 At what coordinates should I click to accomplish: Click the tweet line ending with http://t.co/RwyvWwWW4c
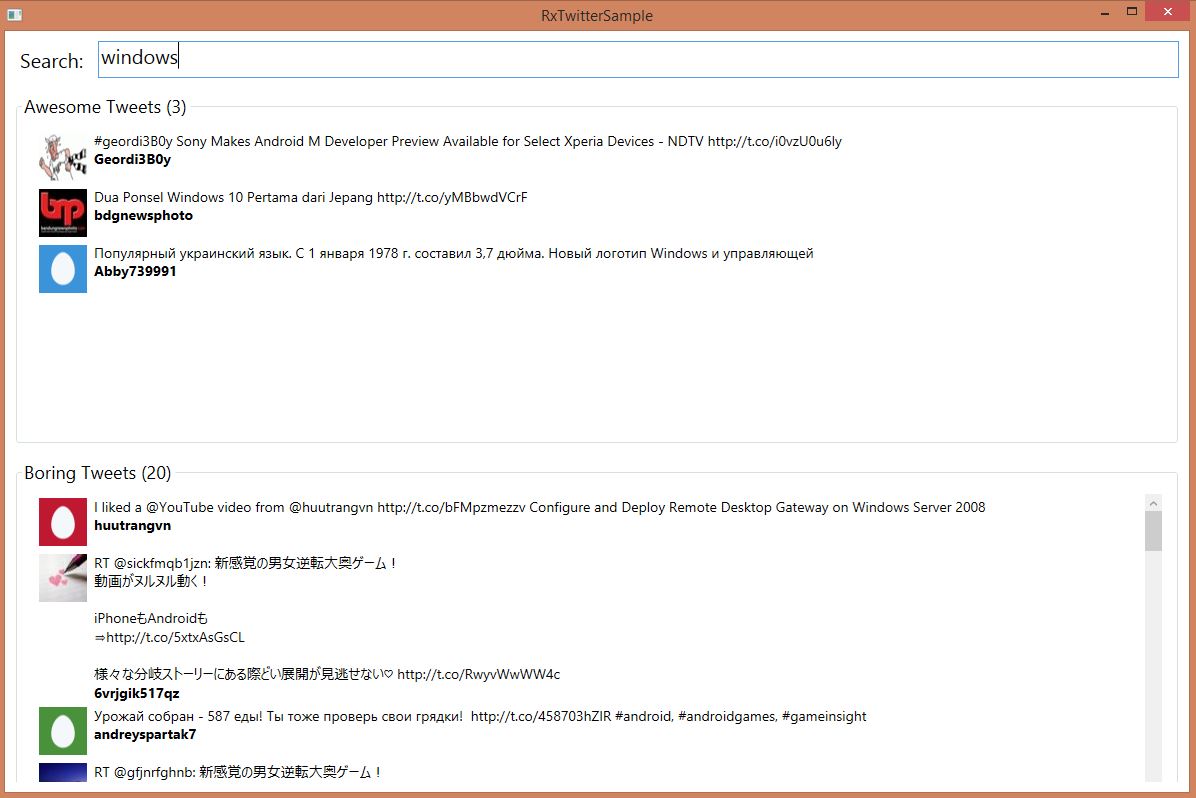(327, 674)
